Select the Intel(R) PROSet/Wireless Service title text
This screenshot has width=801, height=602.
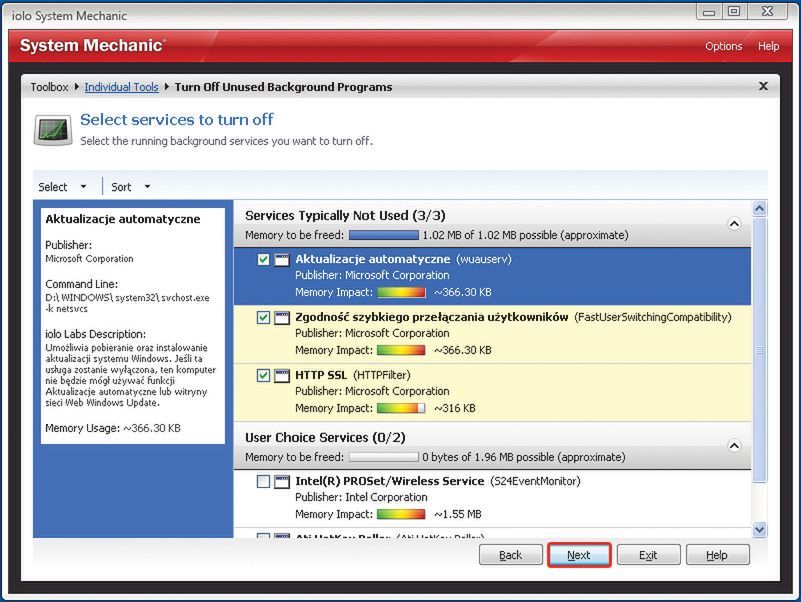pos(389,481)
